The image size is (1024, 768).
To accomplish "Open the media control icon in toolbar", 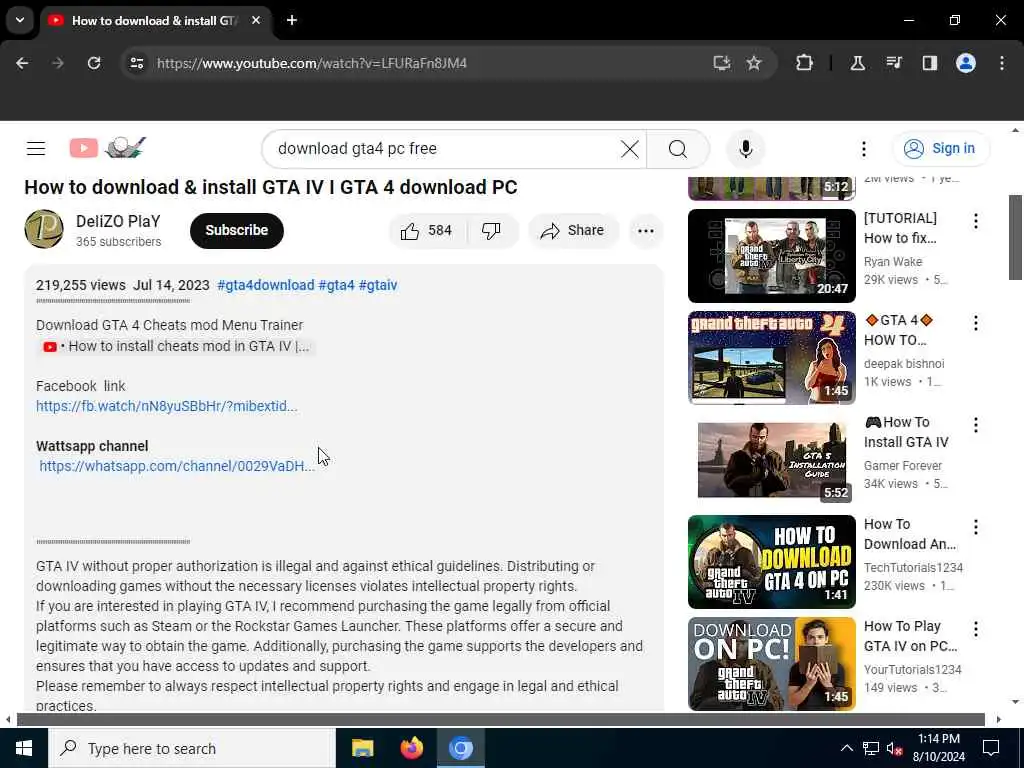I will point(893,63).
